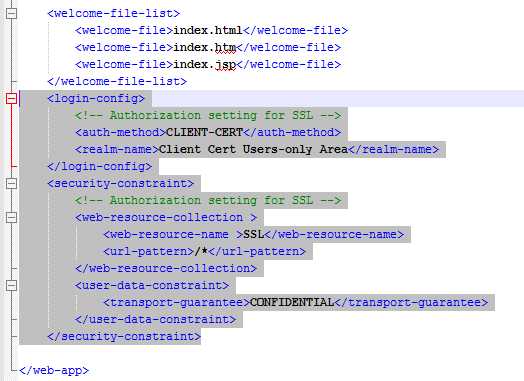Click the CONFIDENTIAL transport-guarantee value
Viewport: 524px width, 381px height.
292,302
